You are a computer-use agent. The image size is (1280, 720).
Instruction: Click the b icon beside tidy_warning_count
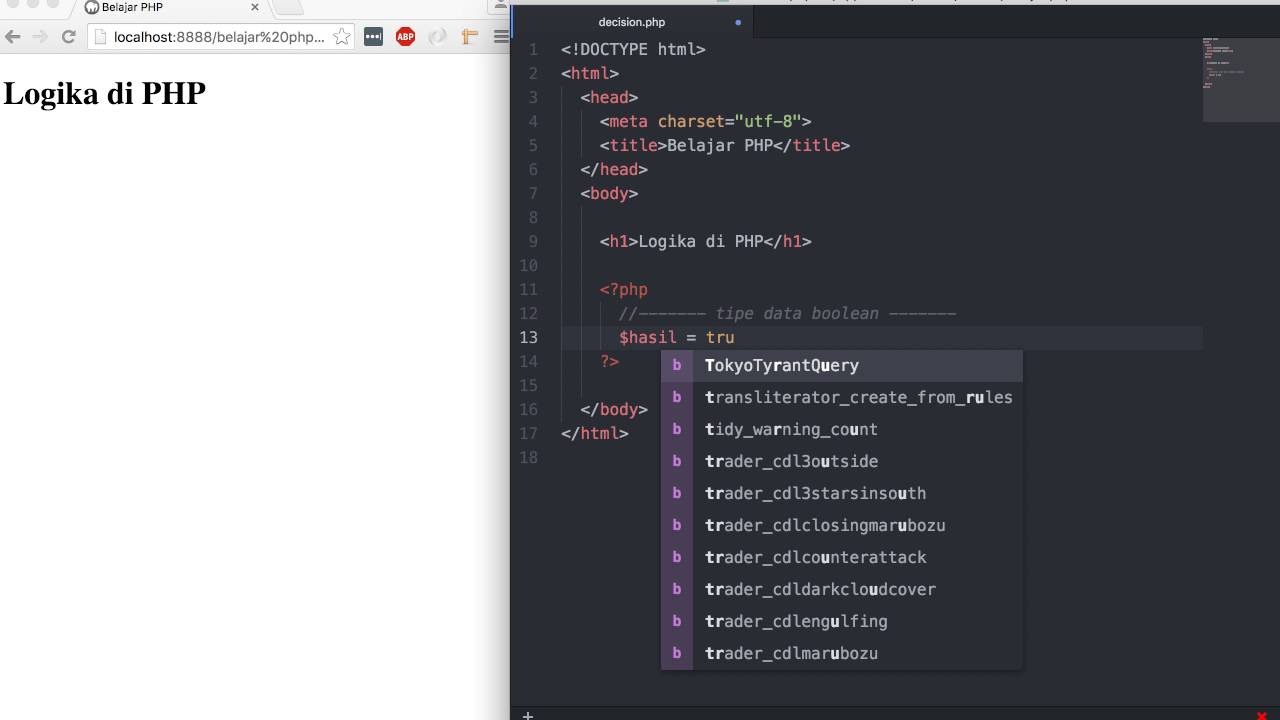pos(677,429)
